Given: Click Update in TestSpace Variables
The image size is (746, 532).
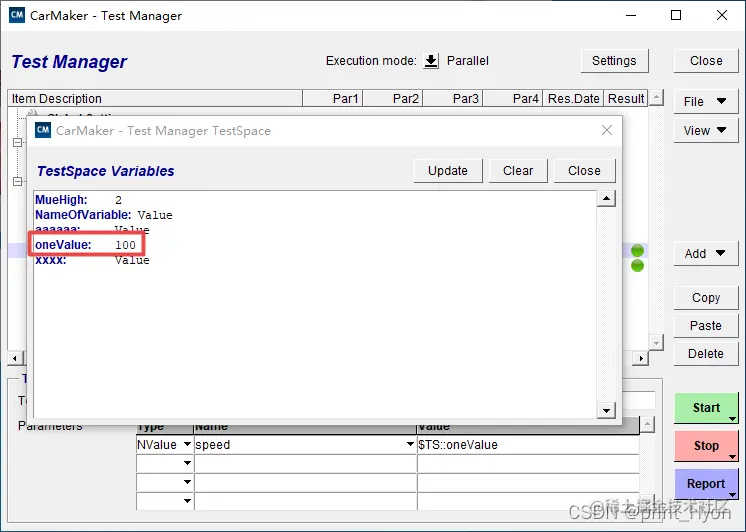Looking at the screenshot, I should pyautogui.click(x=448, y=171).
